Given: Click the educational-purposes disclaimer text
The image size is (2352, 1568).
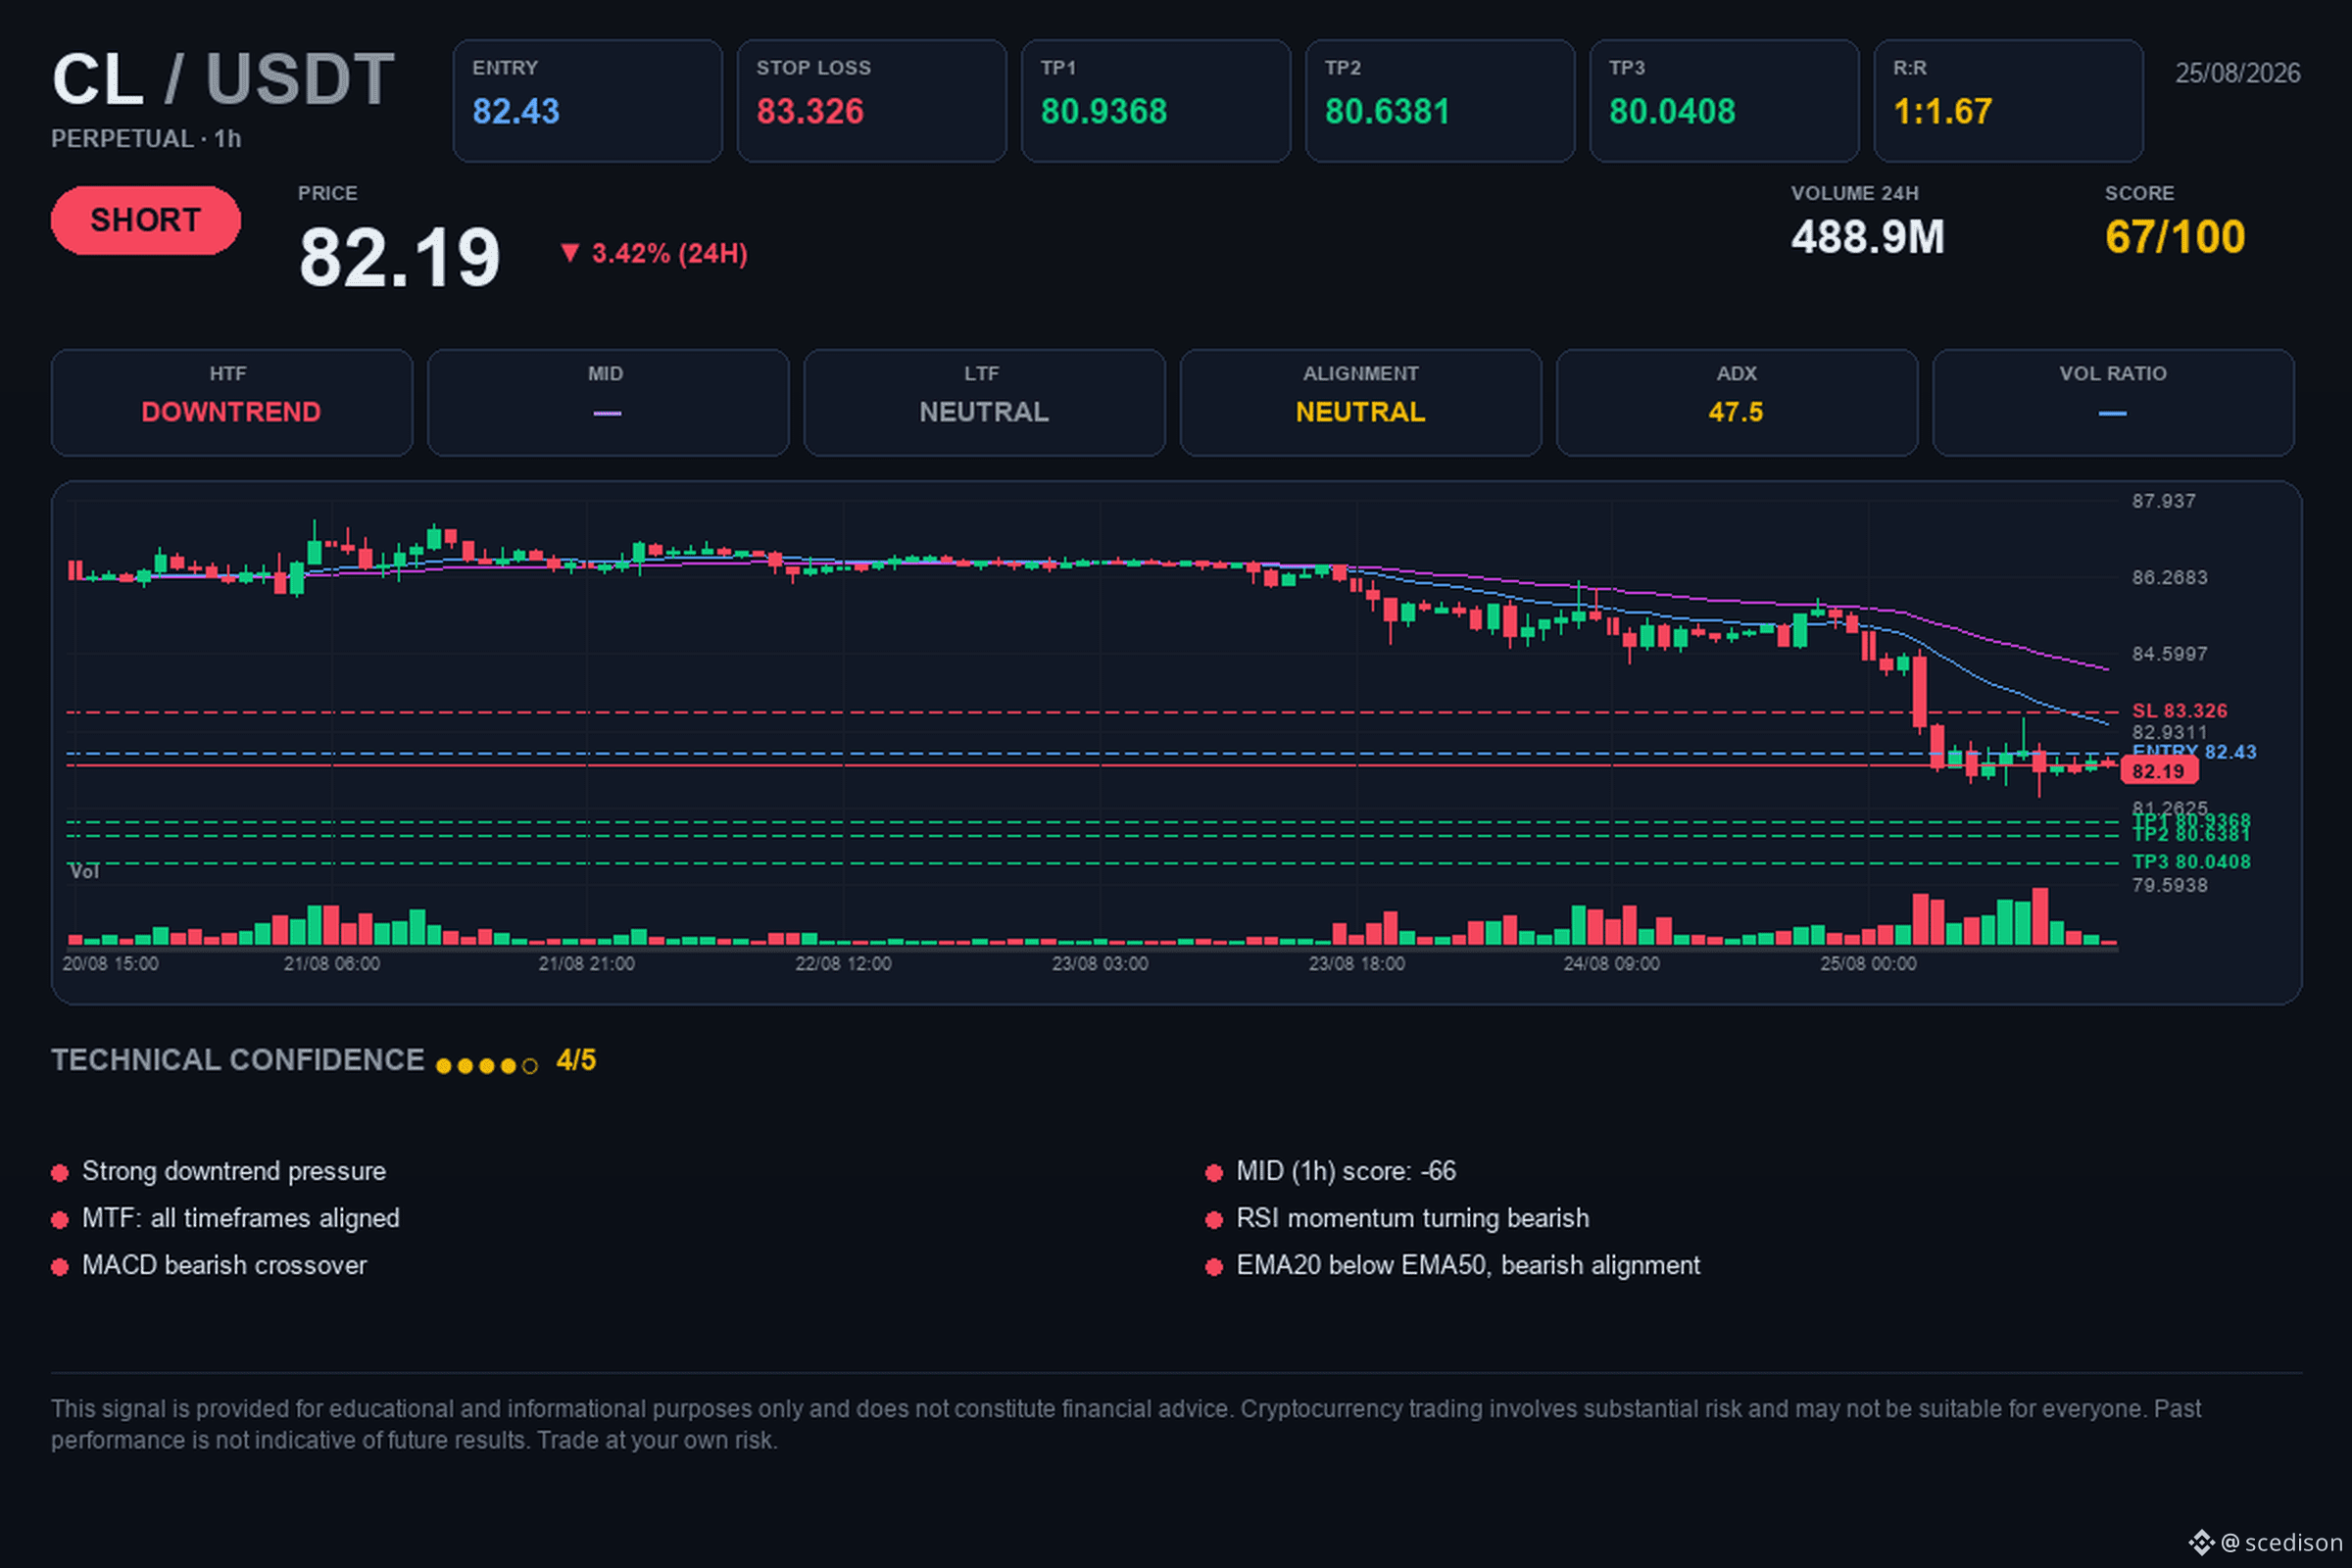Looking at the screenshot, I should click(1126, 1424).
